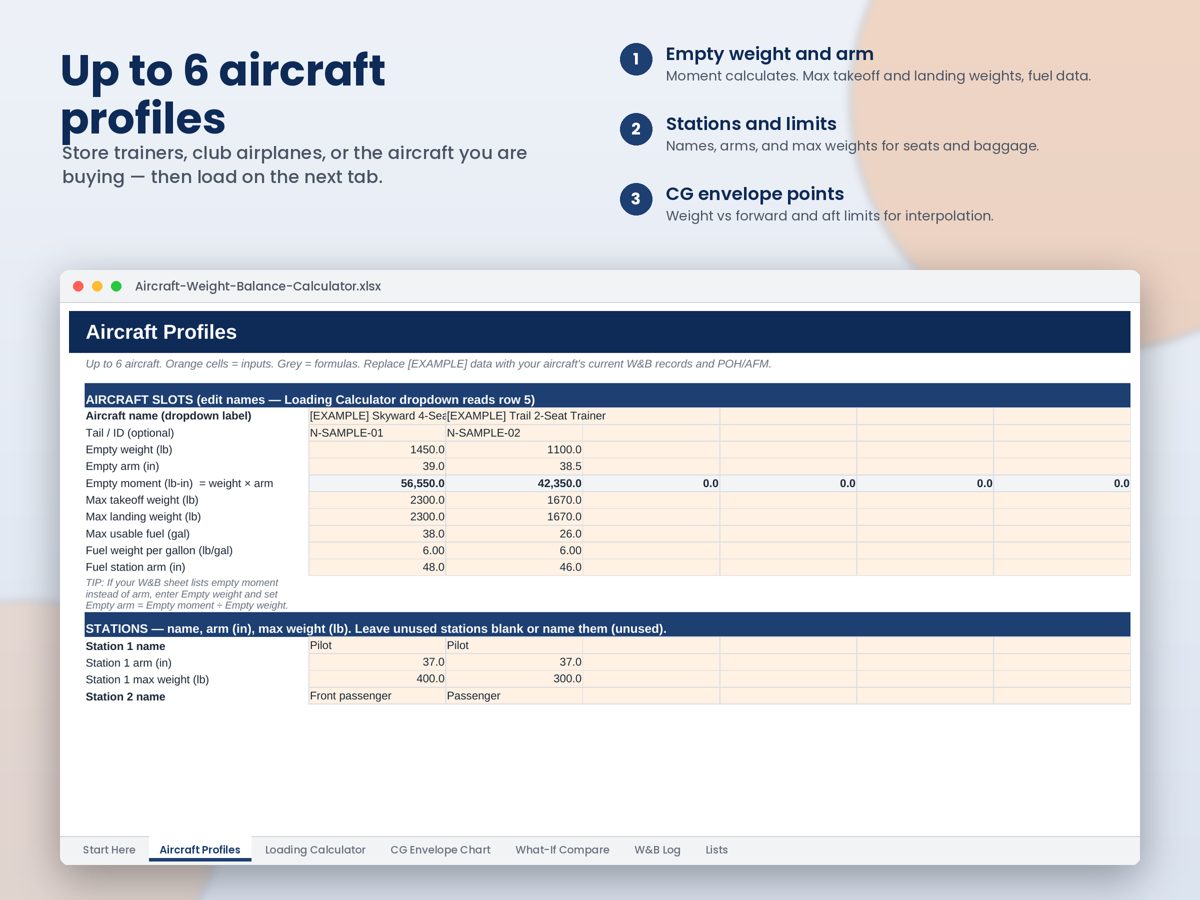Click Station 1 max weight cell 300.0

[514, 679]
